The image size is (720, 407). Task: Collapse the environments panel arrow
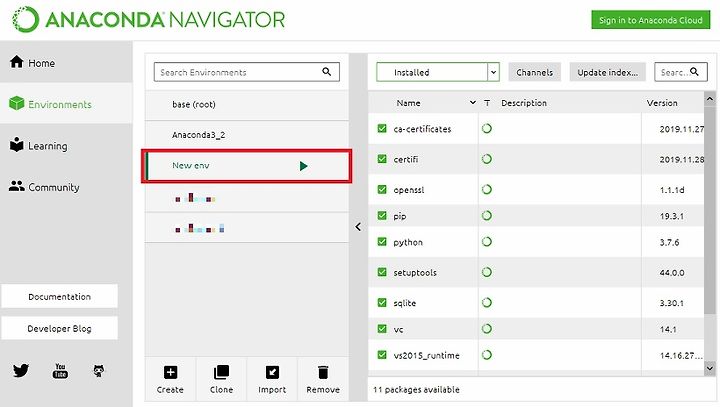click(x=358, y=226)
